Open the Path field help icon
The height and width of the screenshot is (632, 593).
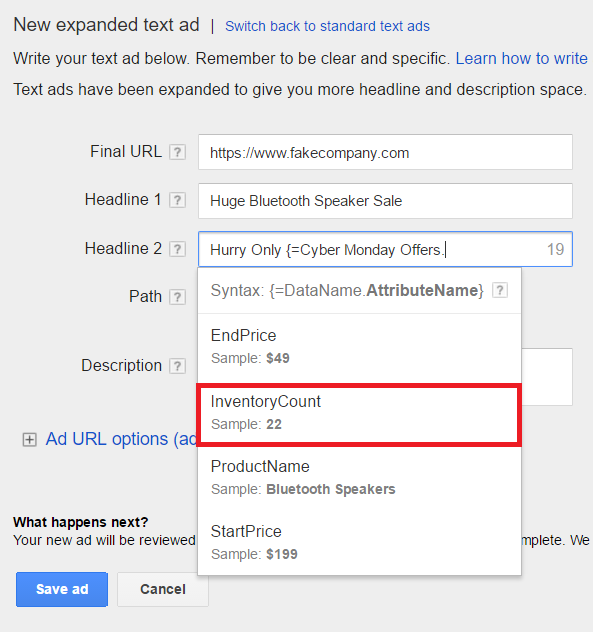click(x=177, y=297)
